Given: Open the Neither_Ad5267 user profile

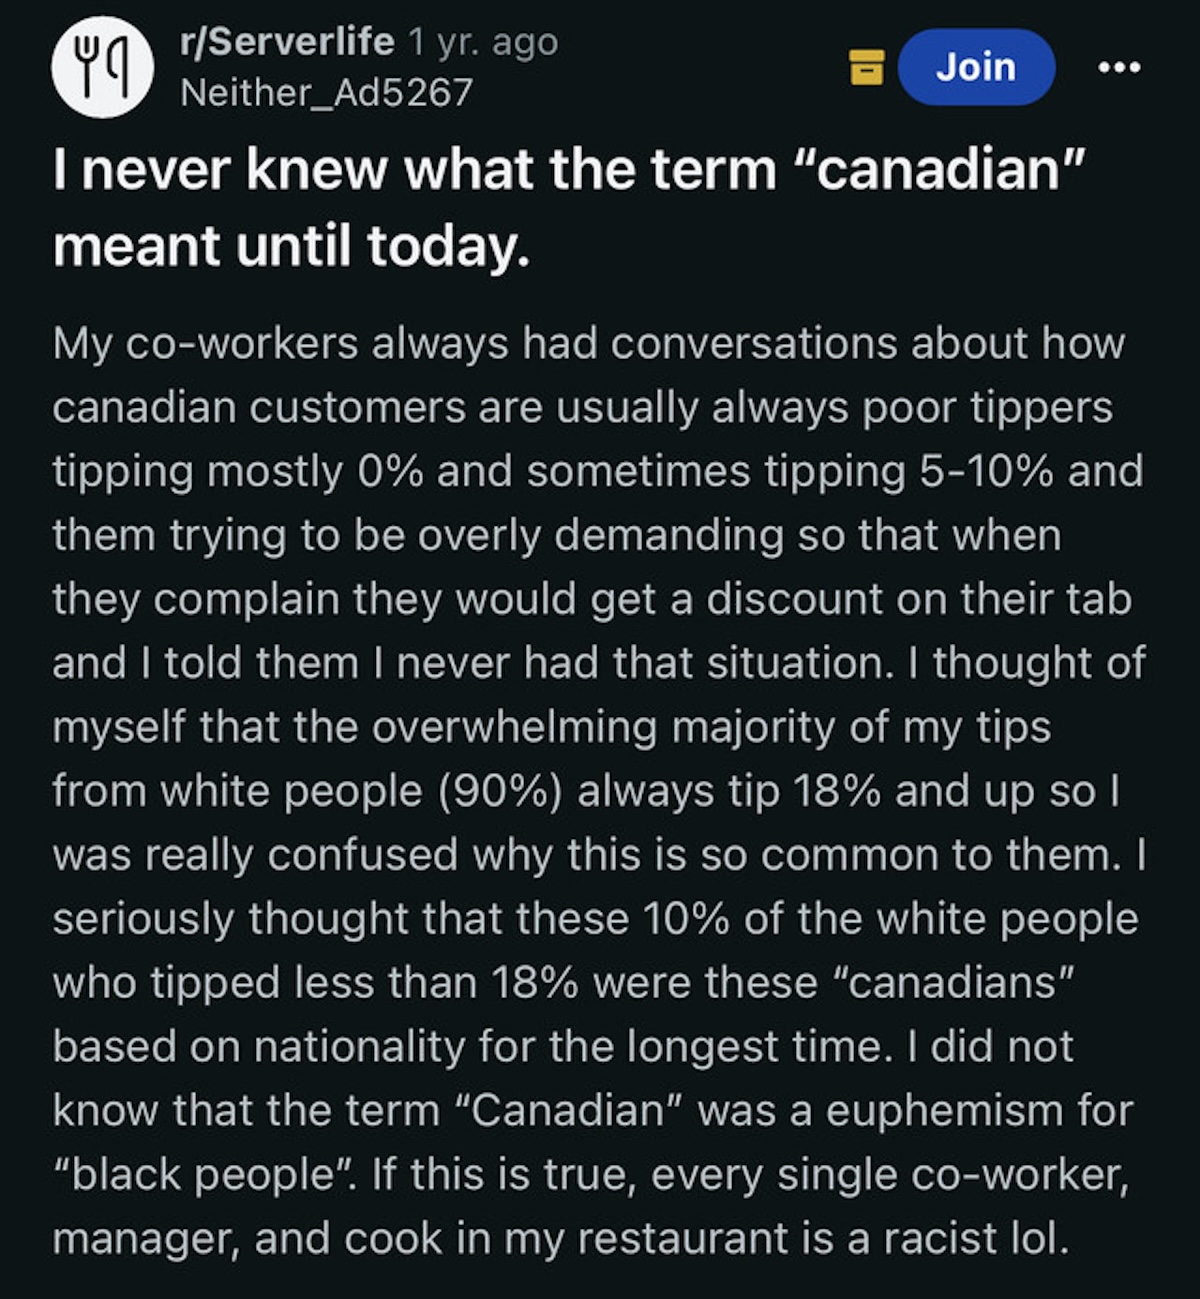Looking at the screenshot, I should (326, 93).
